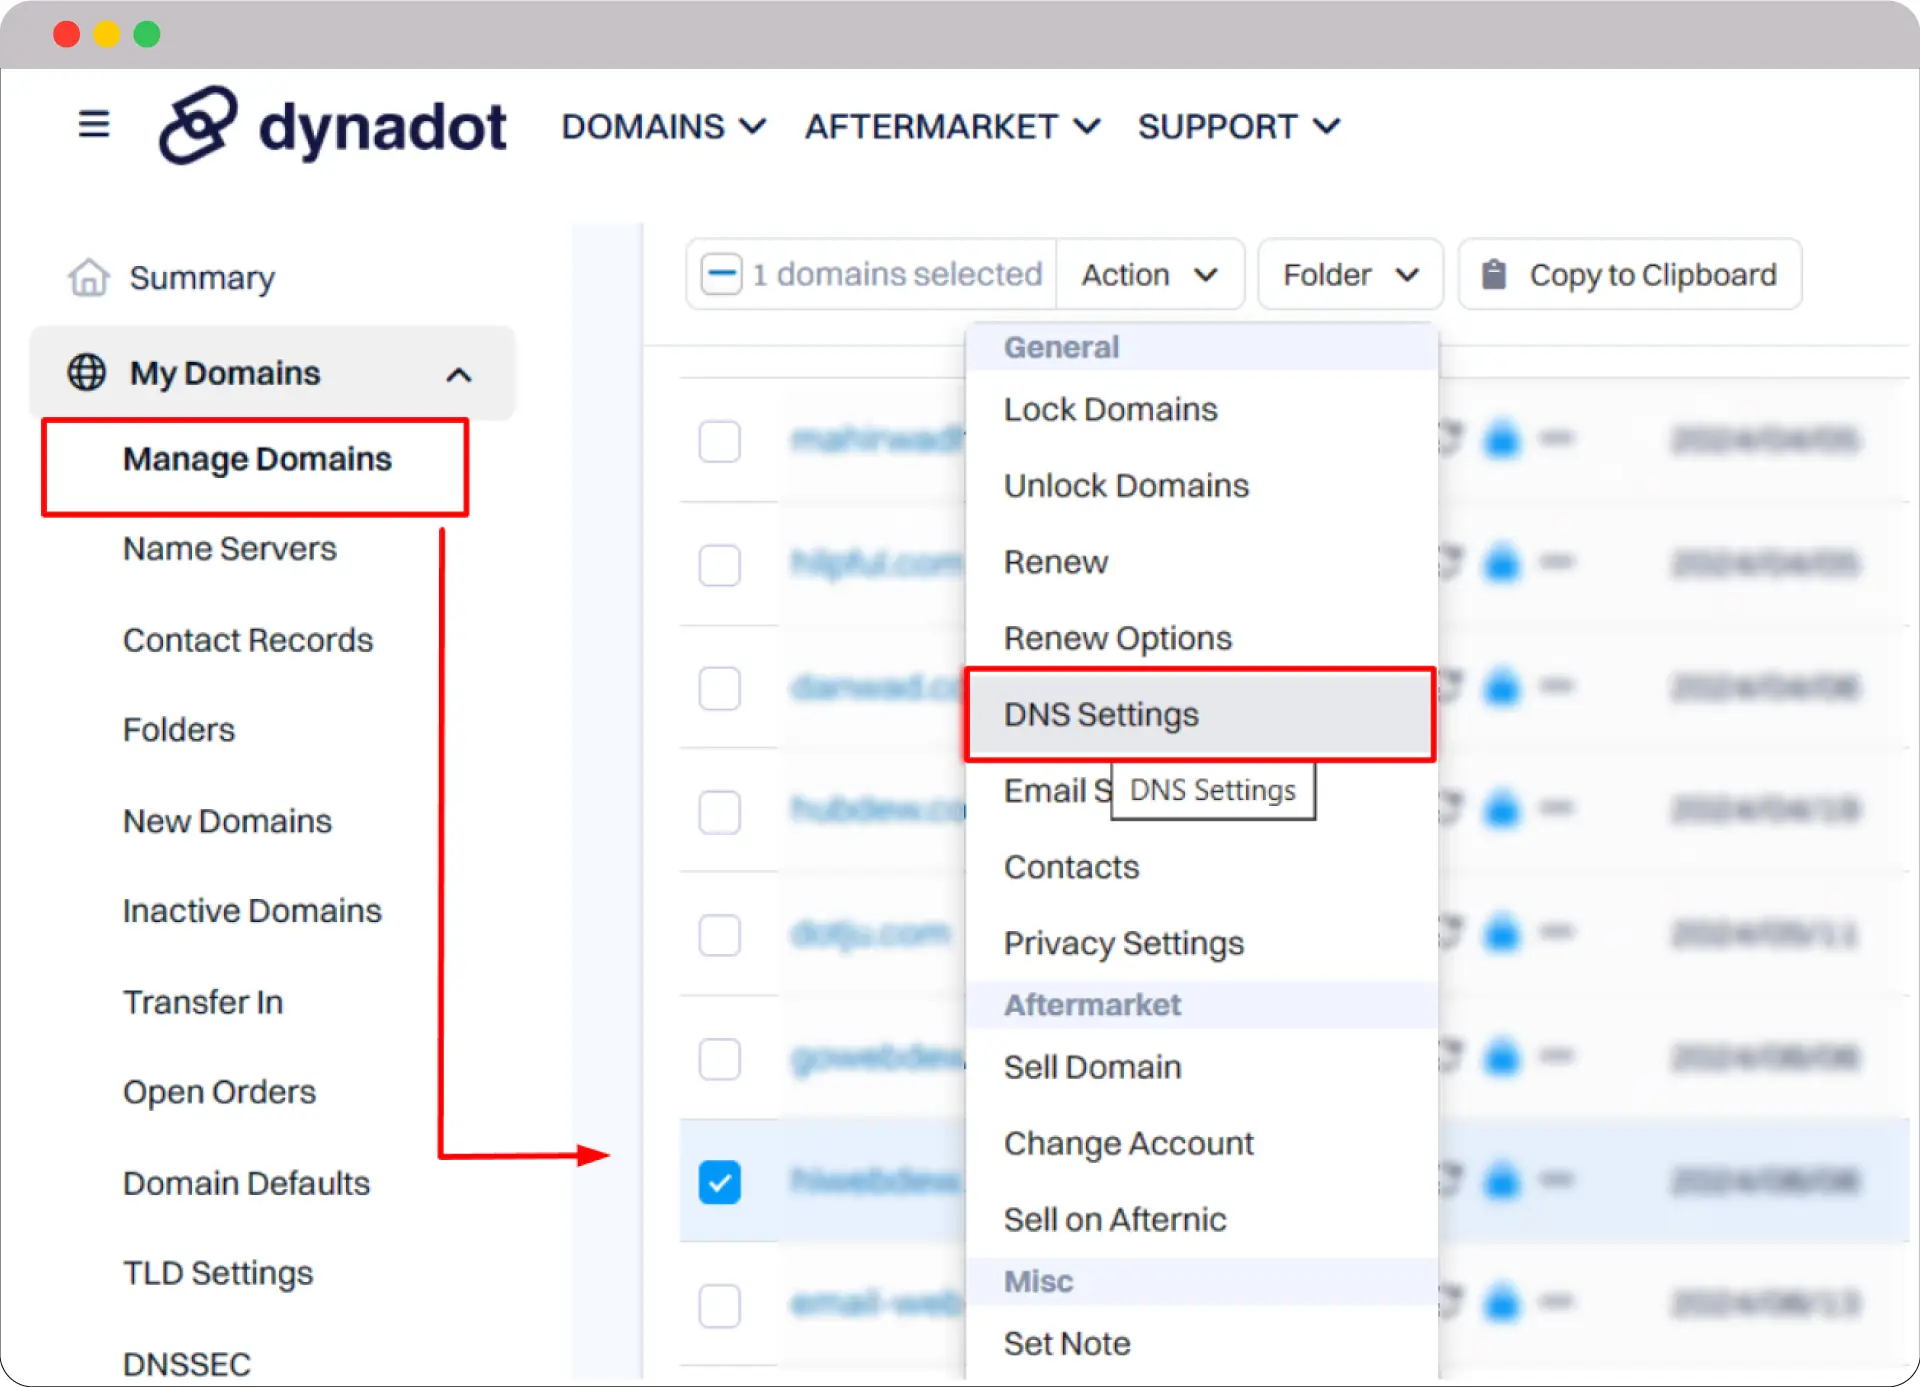This screenshot has width=1920, height=1387.
Task: Open the hamburger navigation menu
Action: pyautogui.click(x=93, y=124)
